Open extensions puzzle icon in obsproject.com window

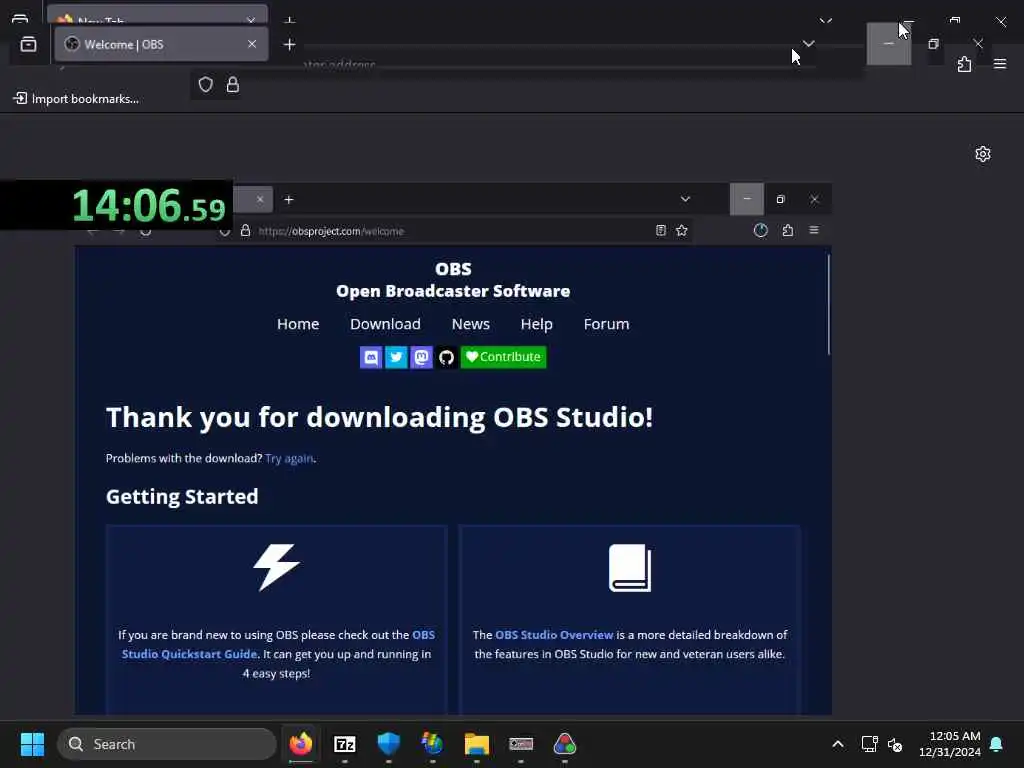[x=788, y=231]
